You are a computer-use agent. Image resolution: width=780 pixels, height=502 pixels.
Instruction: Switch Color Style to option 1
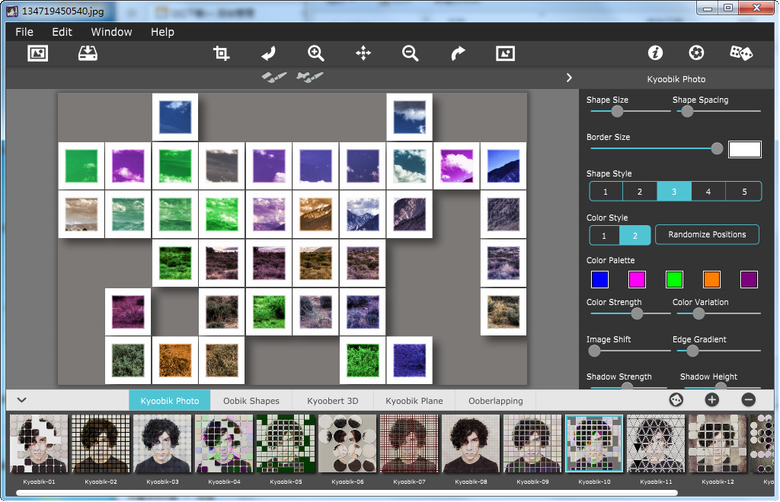coord(603,235)
